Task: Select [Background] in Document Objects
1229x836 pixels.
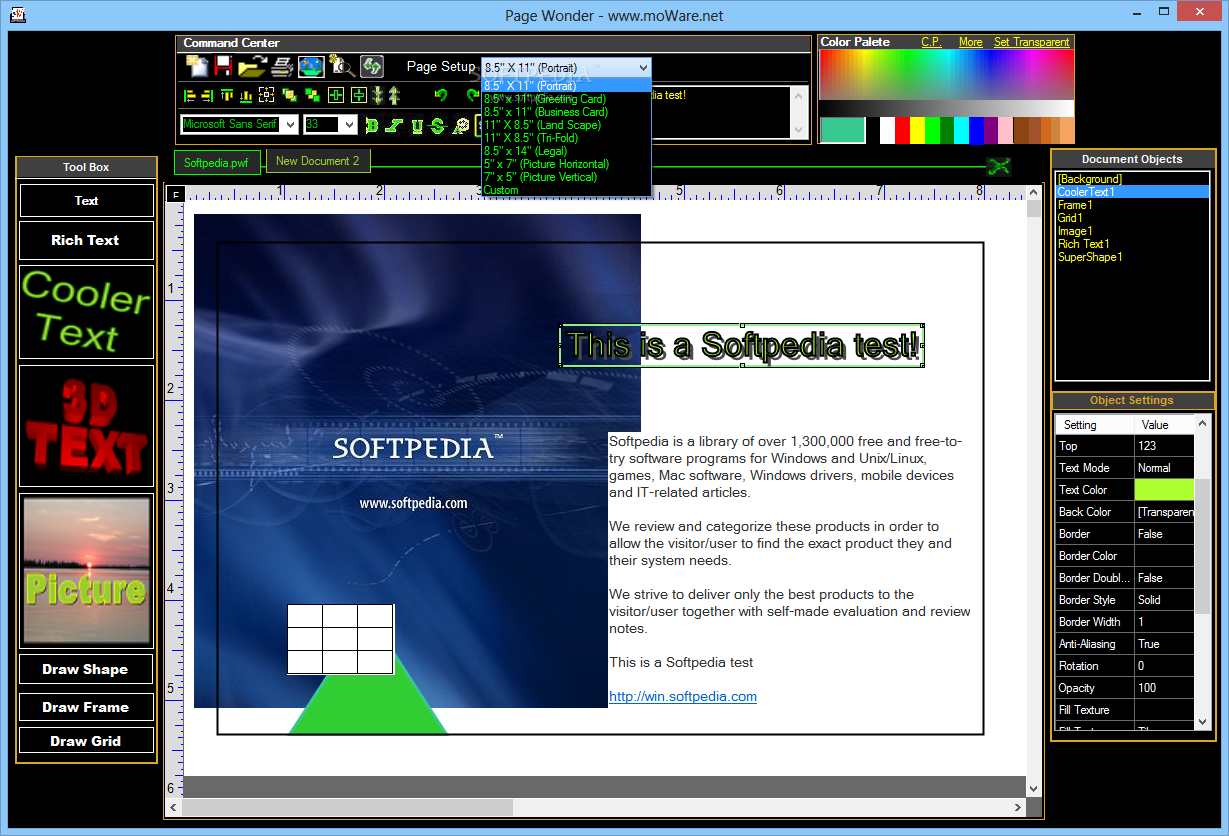Action: (x=1132, y=179)
